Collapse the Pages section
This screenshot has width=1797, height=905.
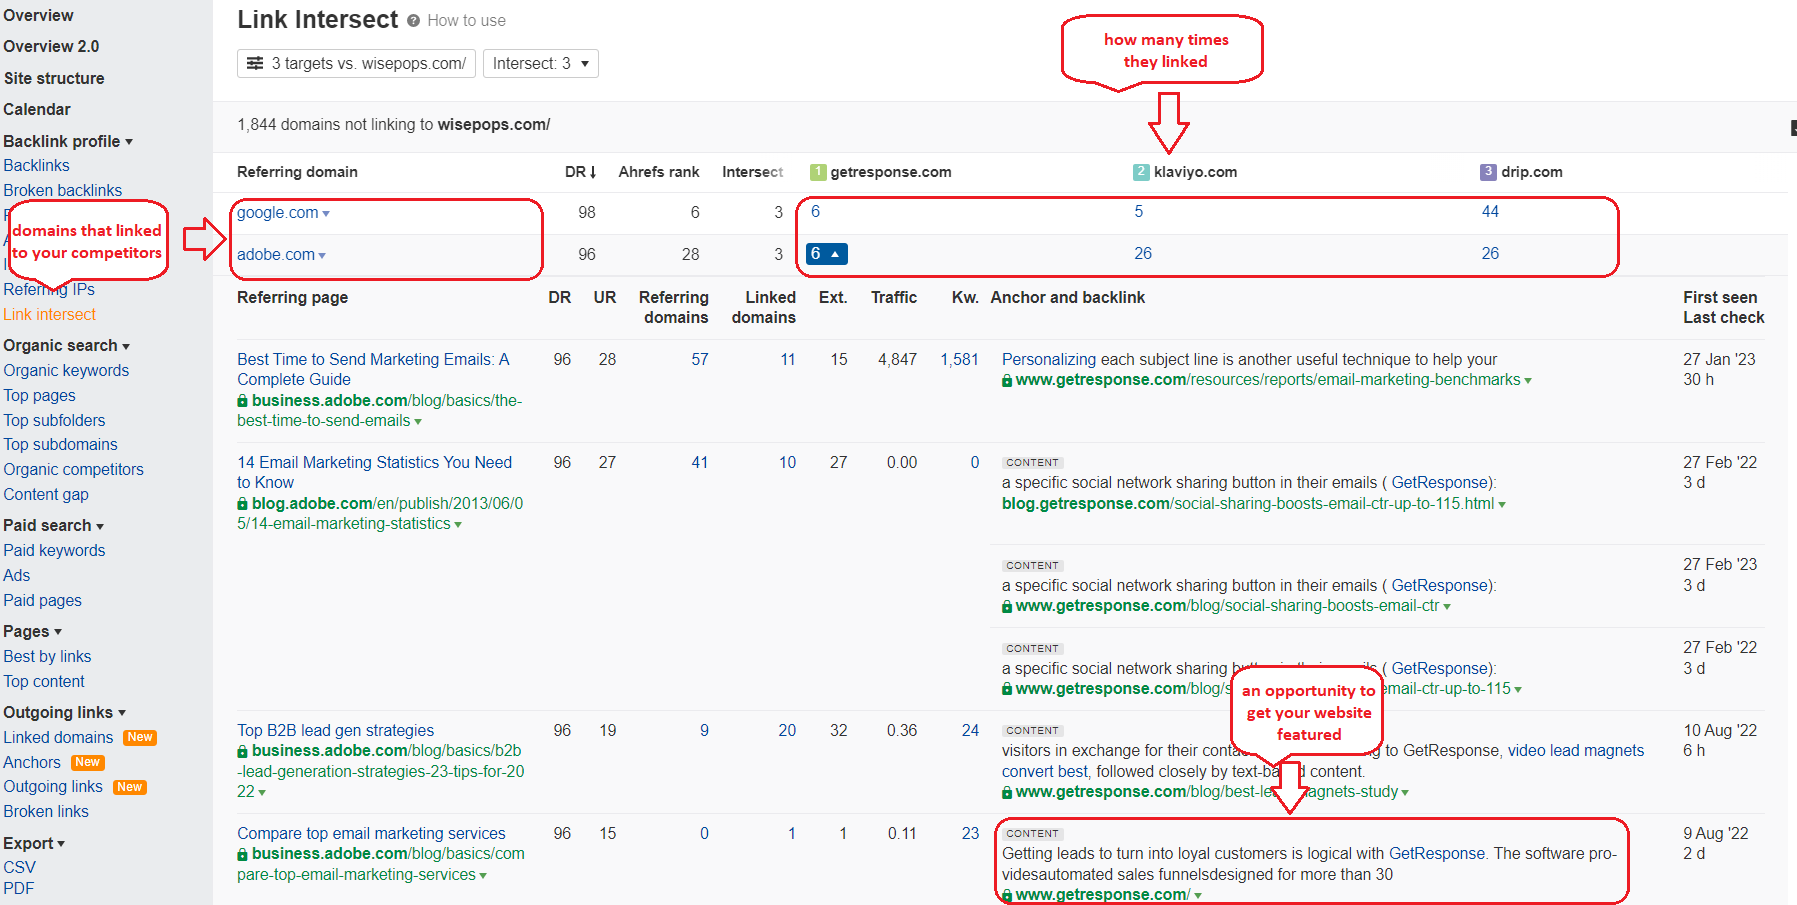tap(33, 631)
